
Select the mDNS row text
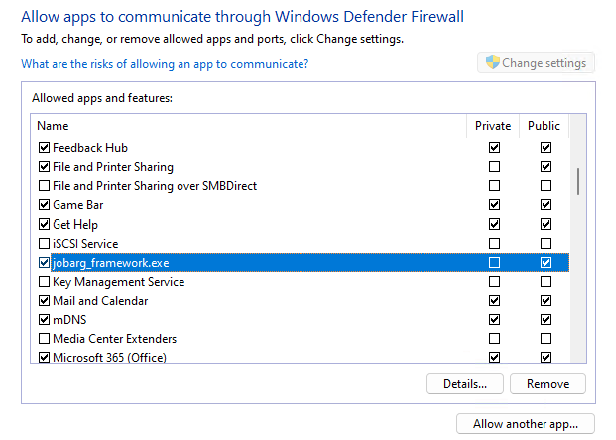click(x=70, y=319)
